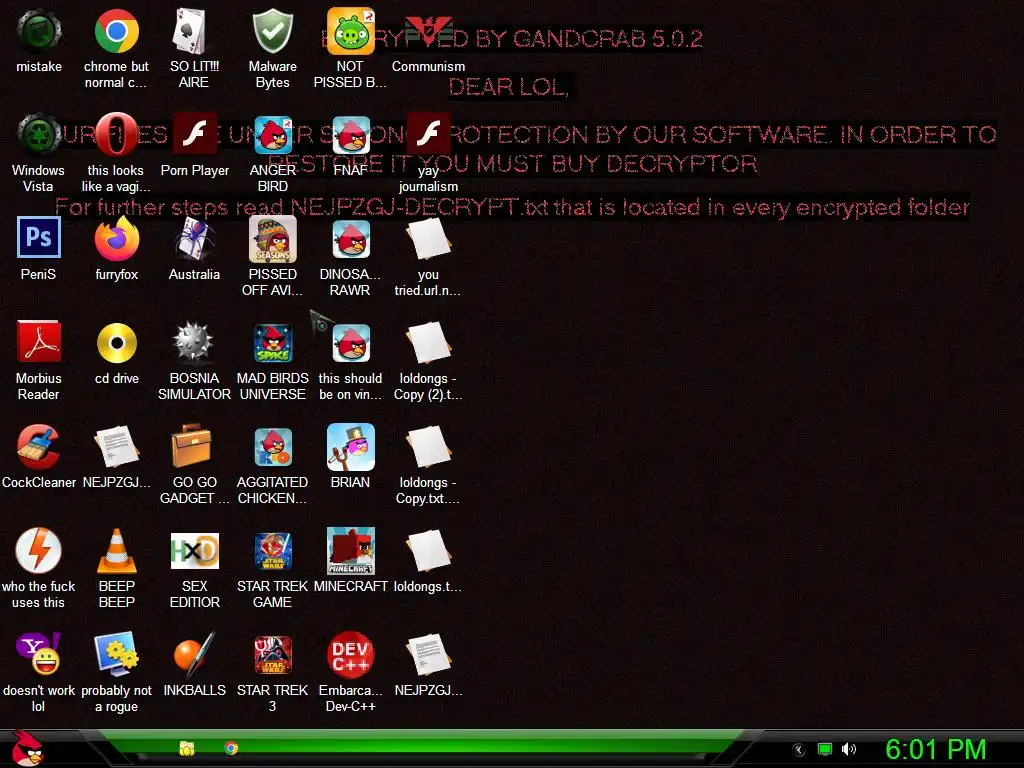Screen dimensions: 1024x768
Task: Open 'AGGITATED CHICKEN...' Rio icon
Action: 272,447
